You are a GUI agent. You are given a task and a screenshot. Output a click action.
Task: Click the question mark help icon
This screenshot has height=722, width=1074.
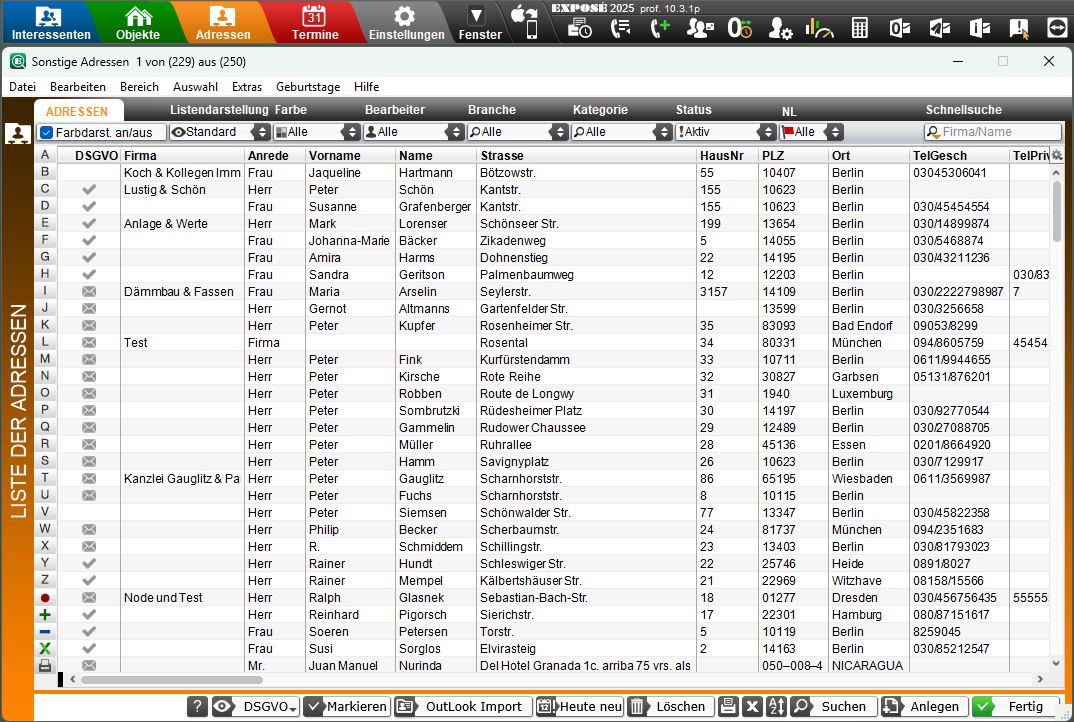click(198, 707)
